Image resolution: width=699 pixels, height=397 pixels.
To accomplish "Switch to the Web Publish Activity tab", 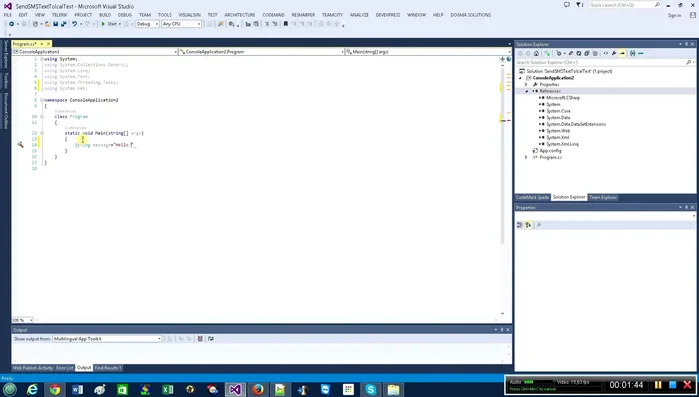I will (33, 368).
